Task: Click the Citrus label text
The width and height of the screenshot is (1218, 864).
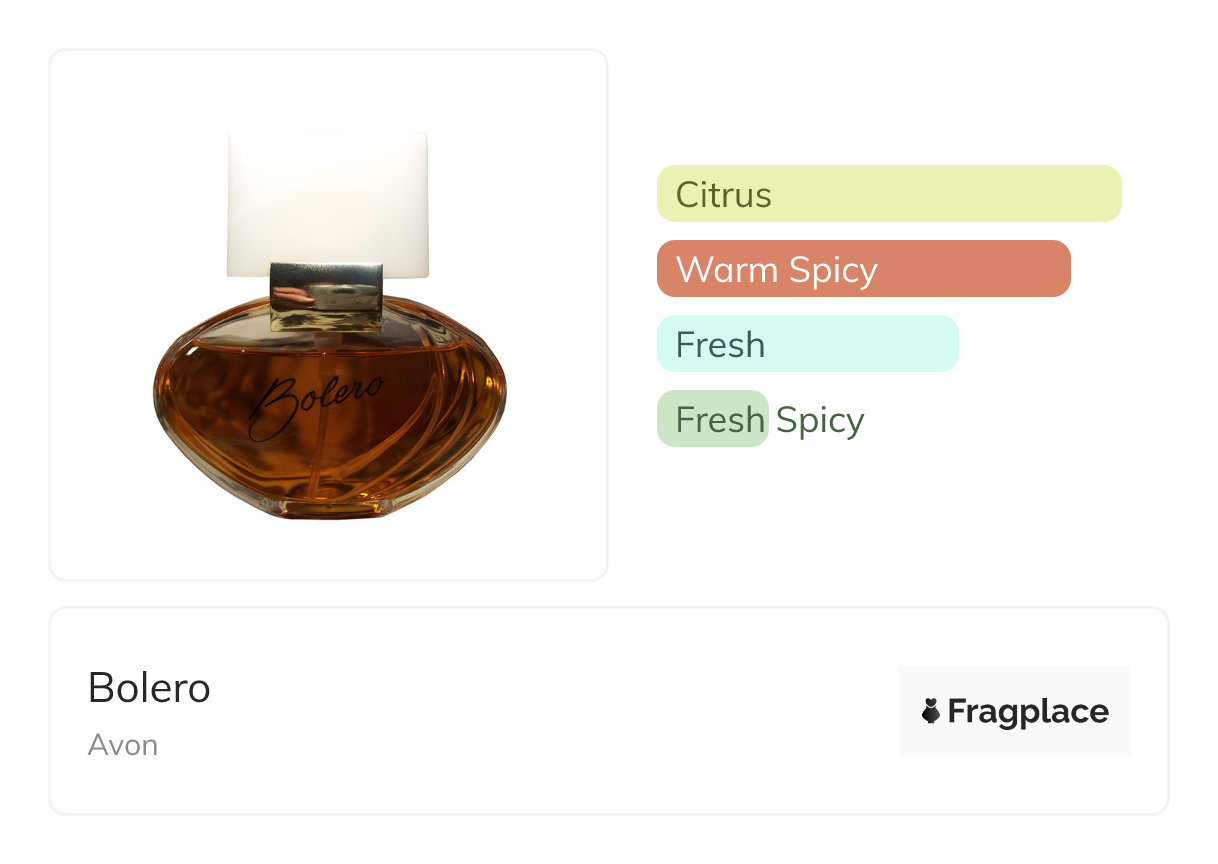Action: pos(723,194)
